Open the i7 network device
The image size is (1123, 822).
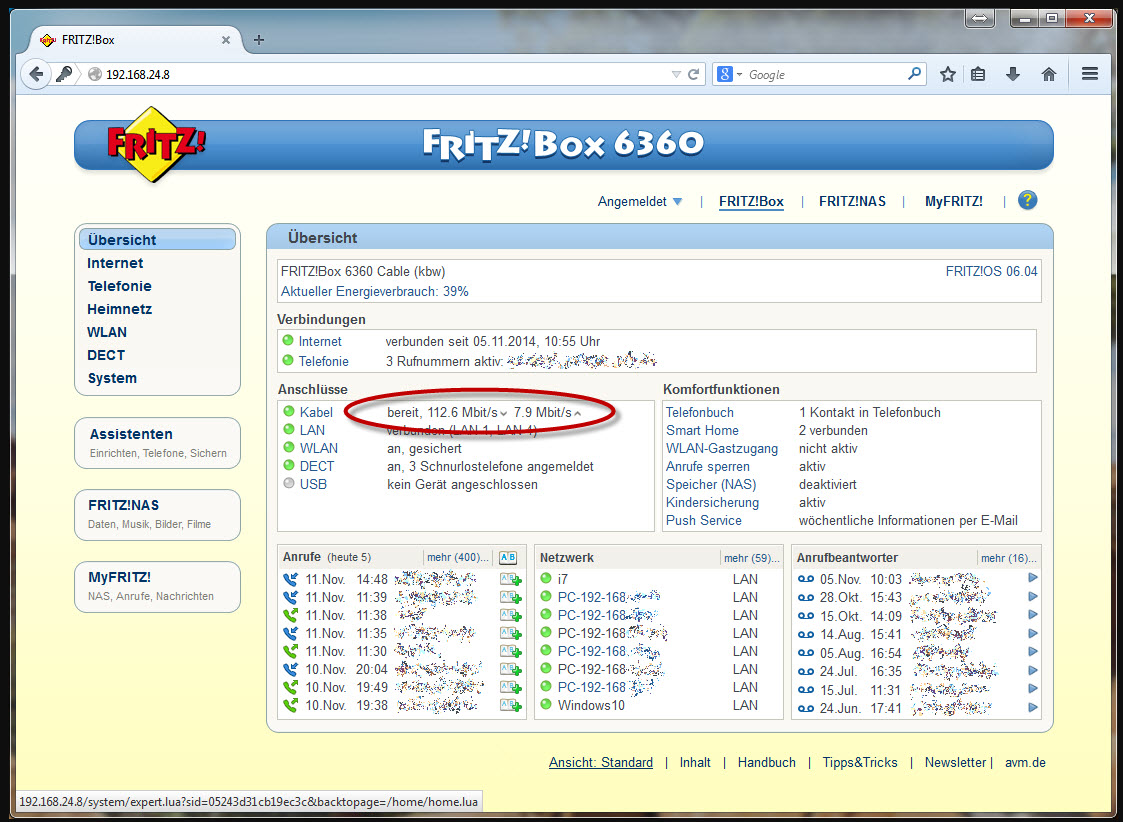563,579
